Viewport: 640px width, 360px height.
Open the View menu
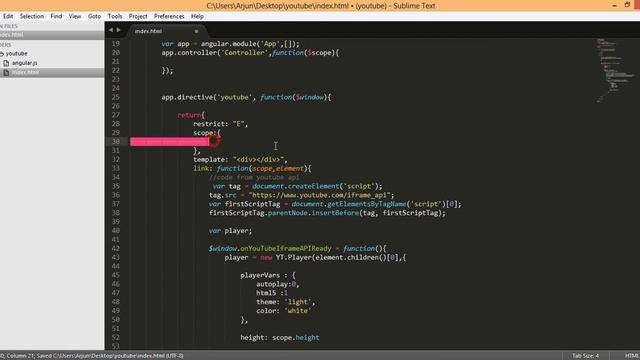(75, 16)
